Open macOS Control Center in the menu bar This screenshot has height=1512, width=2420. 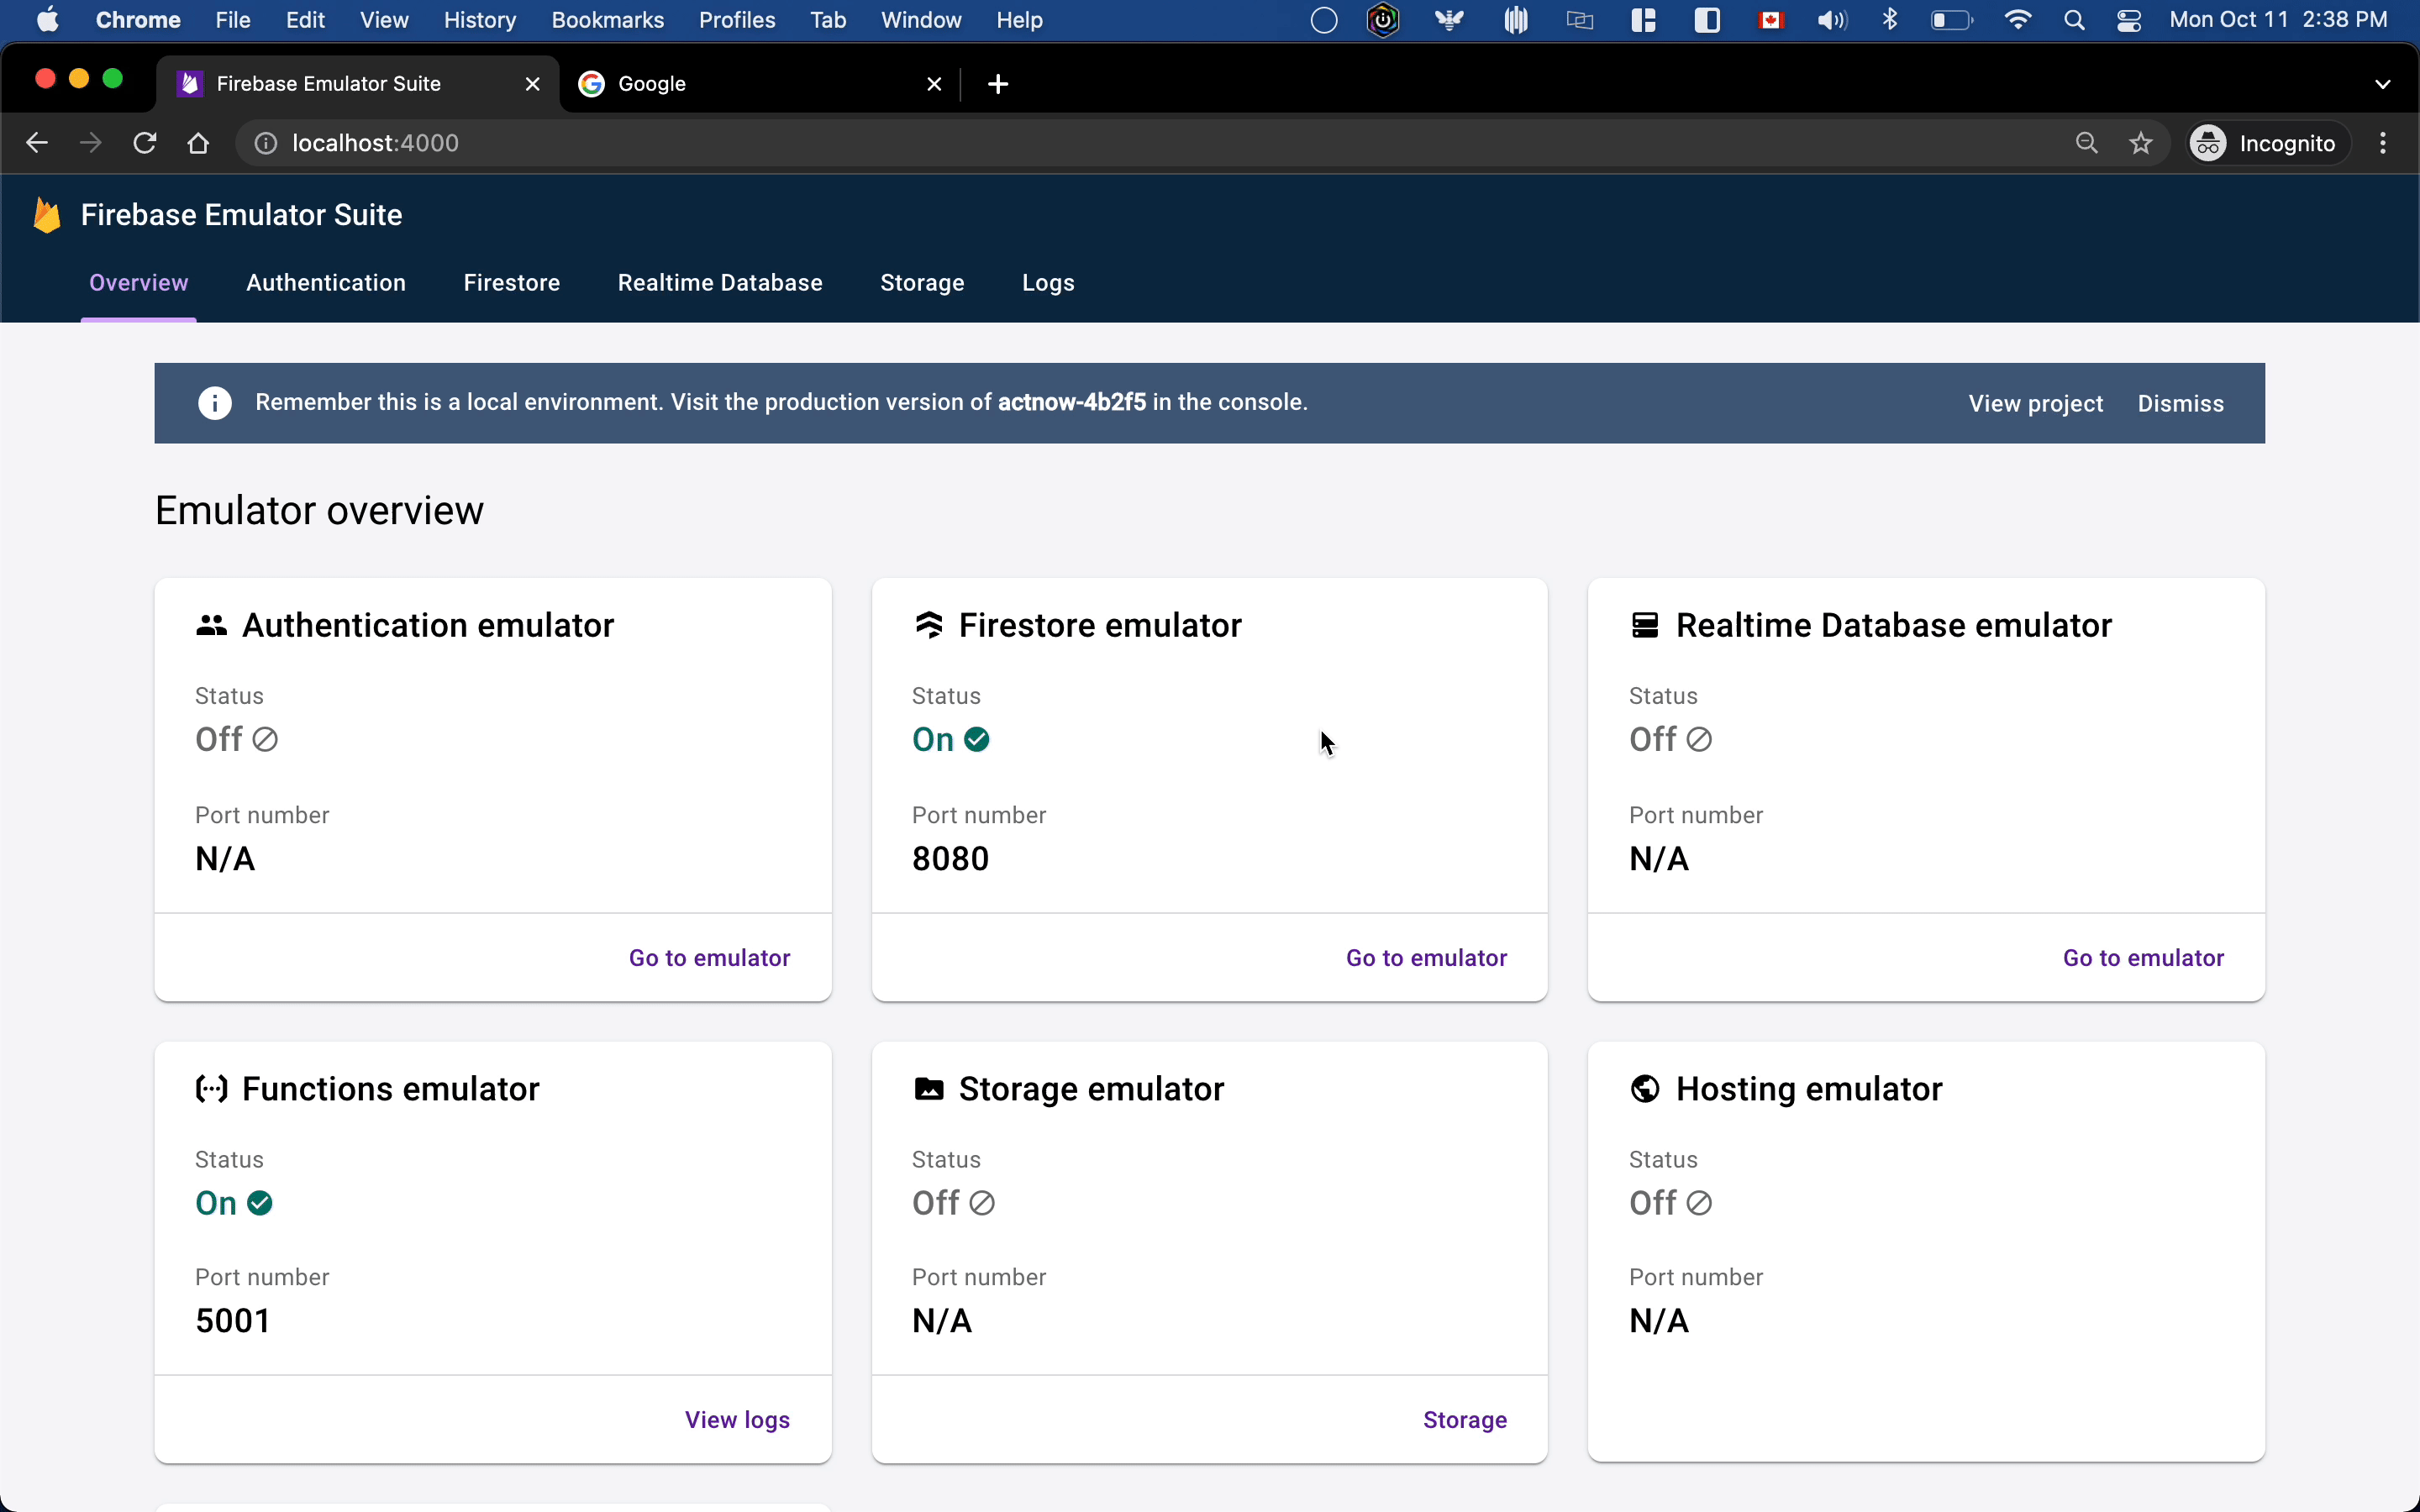(2129, 21)
